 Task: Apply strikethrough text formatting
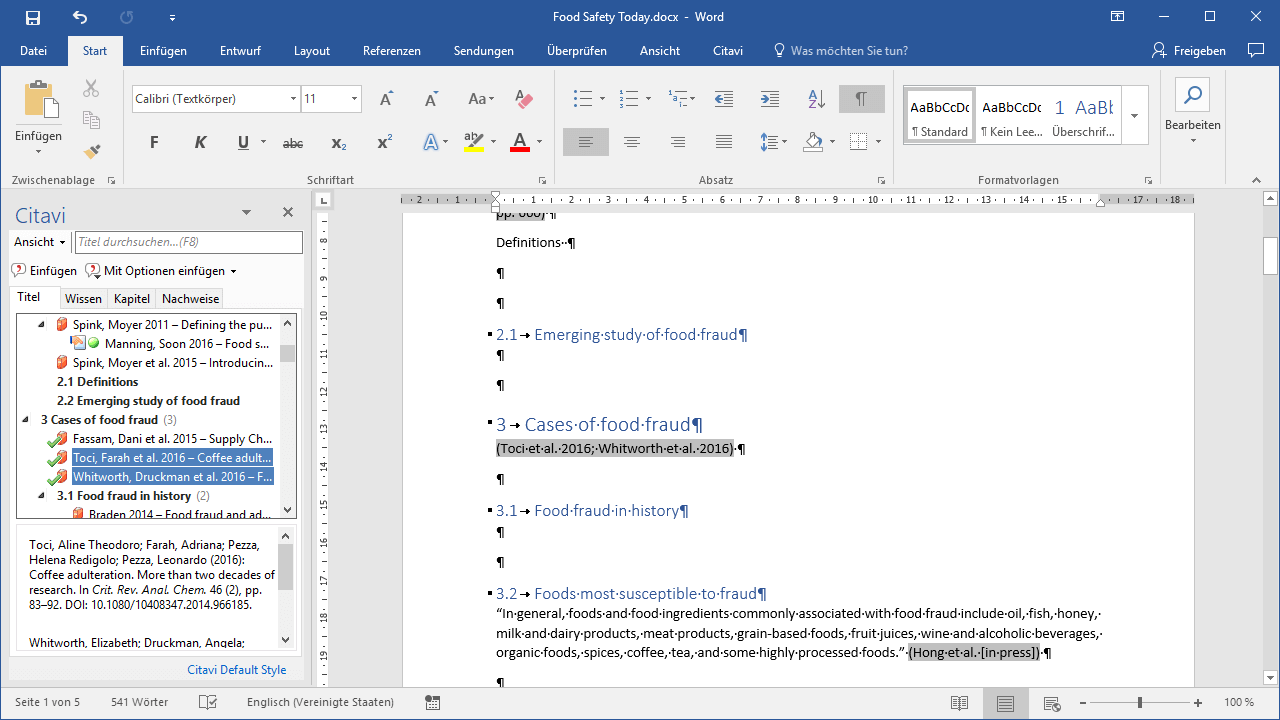coord(292,143)
